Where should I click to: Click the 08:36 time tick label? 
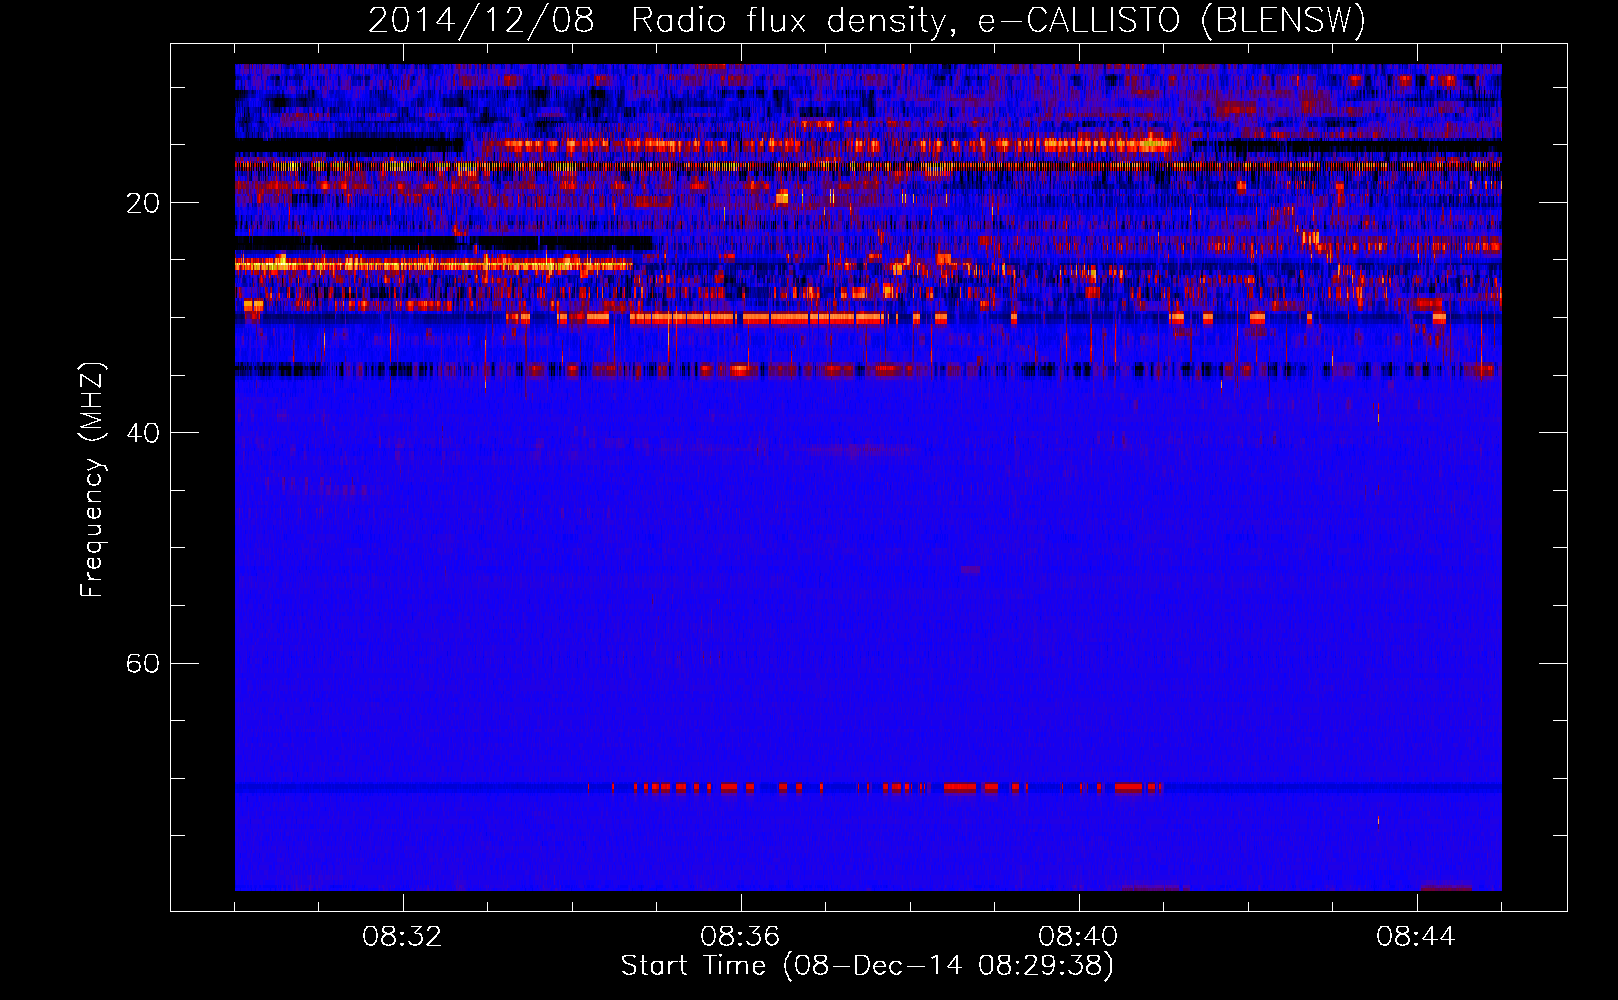point(740,937)
